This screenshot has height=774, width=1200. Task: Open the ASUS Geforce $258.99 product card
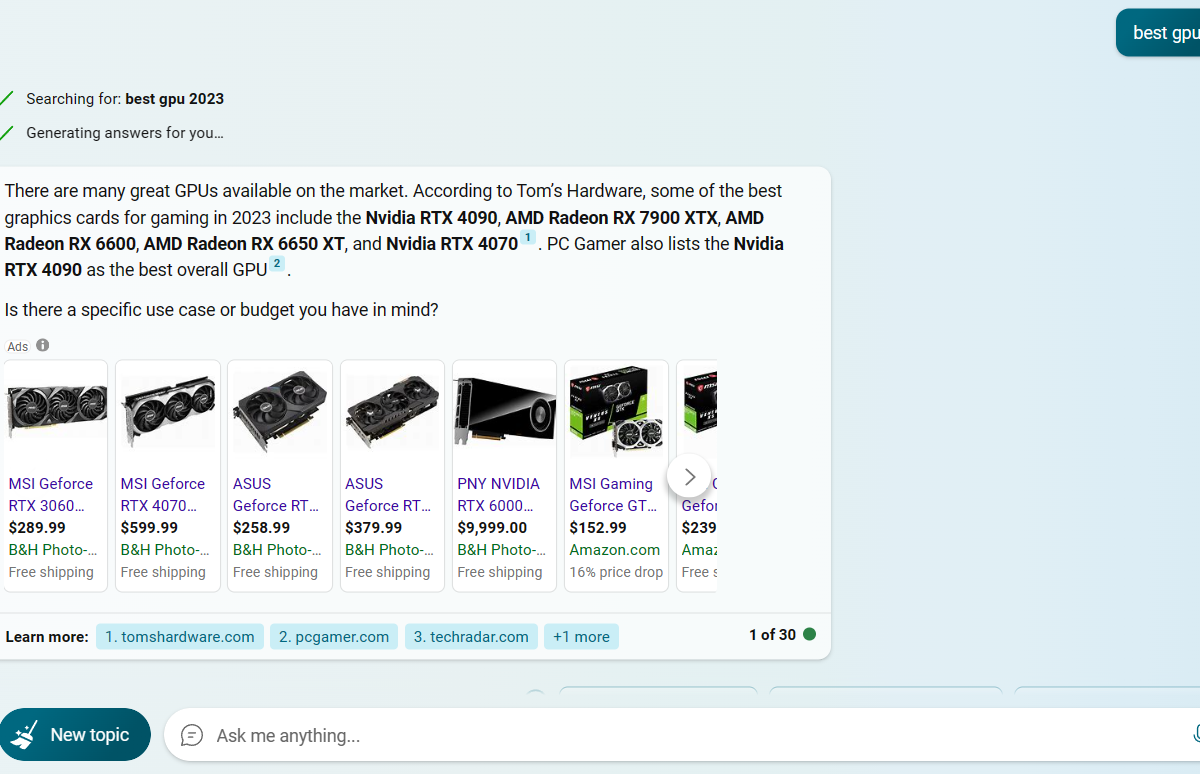[280, 476]
